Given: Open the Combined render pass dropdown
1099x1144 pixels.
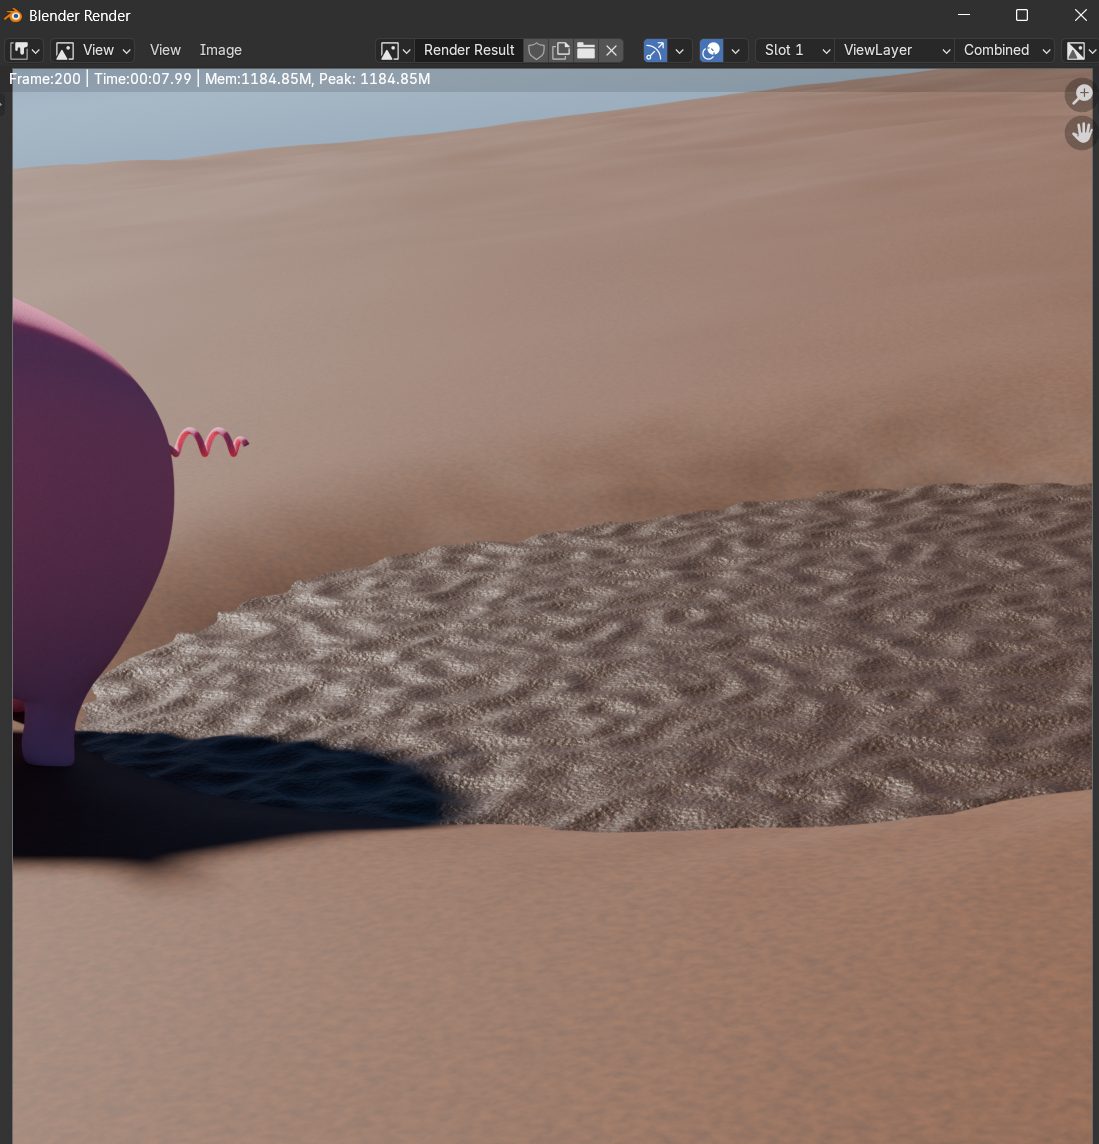Looking at the screenshot, I should (x=1005, y=50).
